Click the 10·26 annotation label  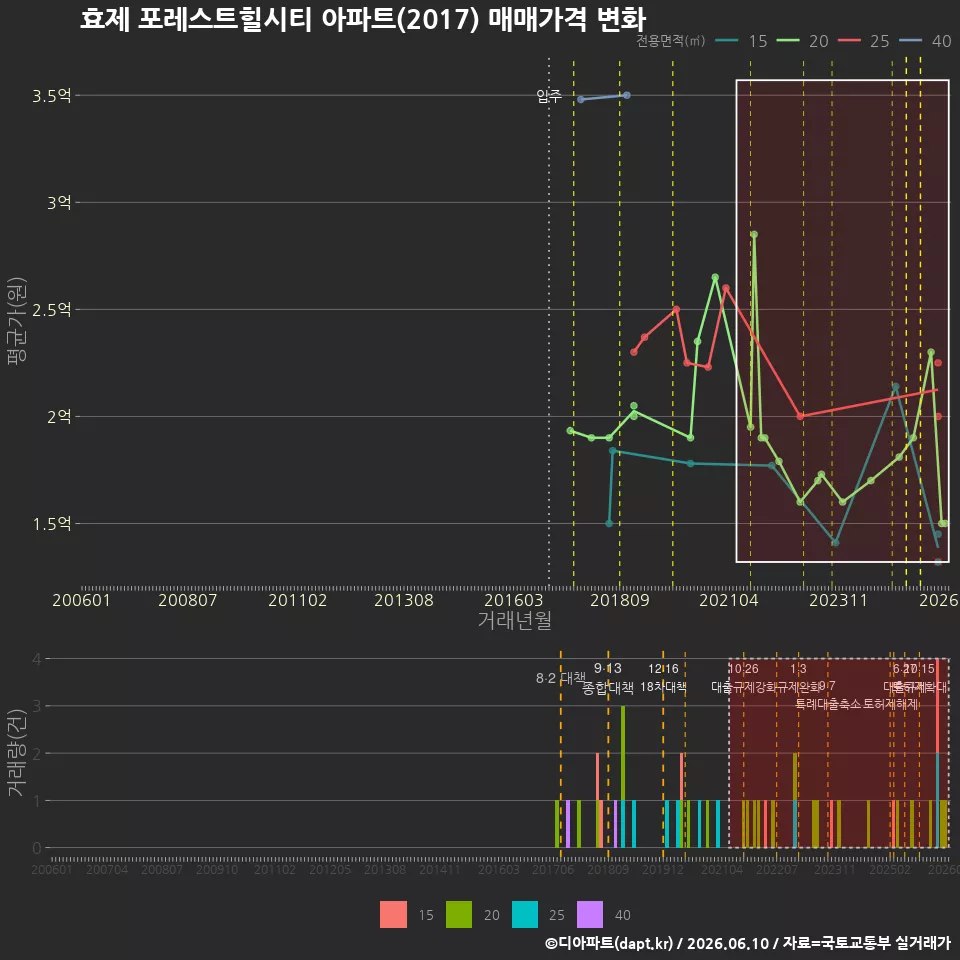click(x=743, y=669)
